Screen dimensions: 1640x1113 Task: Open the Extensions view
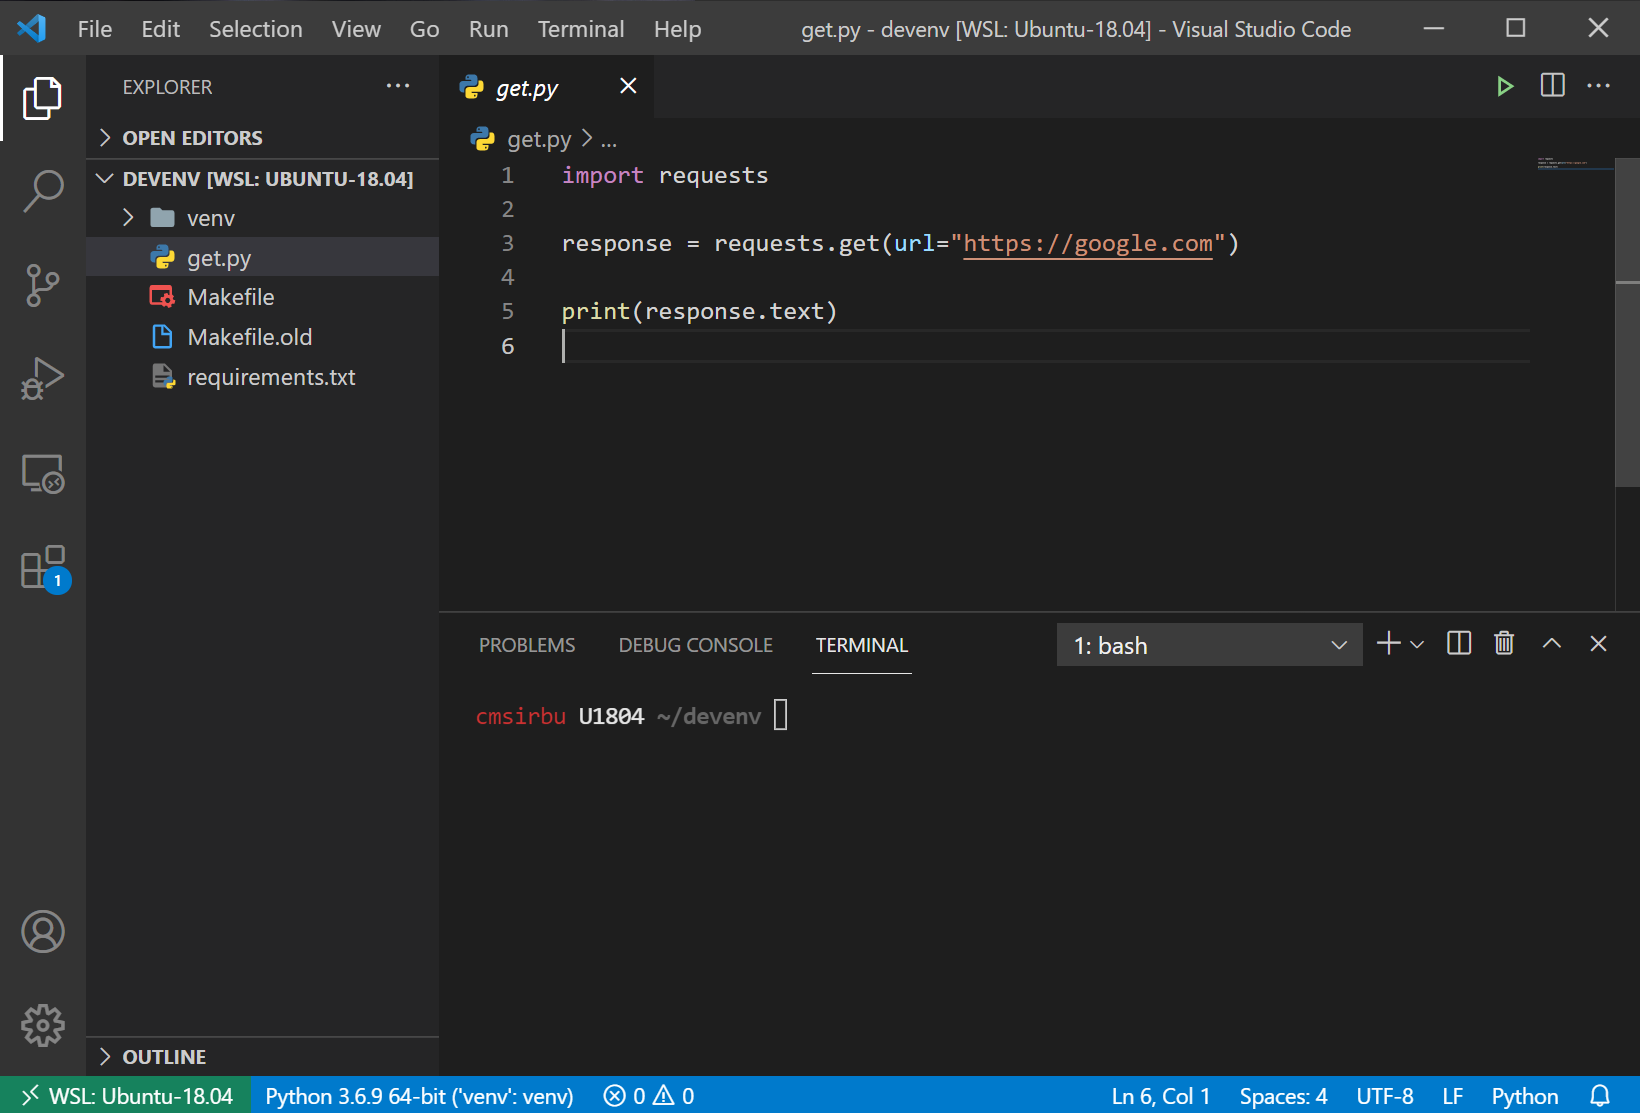[x=42, y=568]
